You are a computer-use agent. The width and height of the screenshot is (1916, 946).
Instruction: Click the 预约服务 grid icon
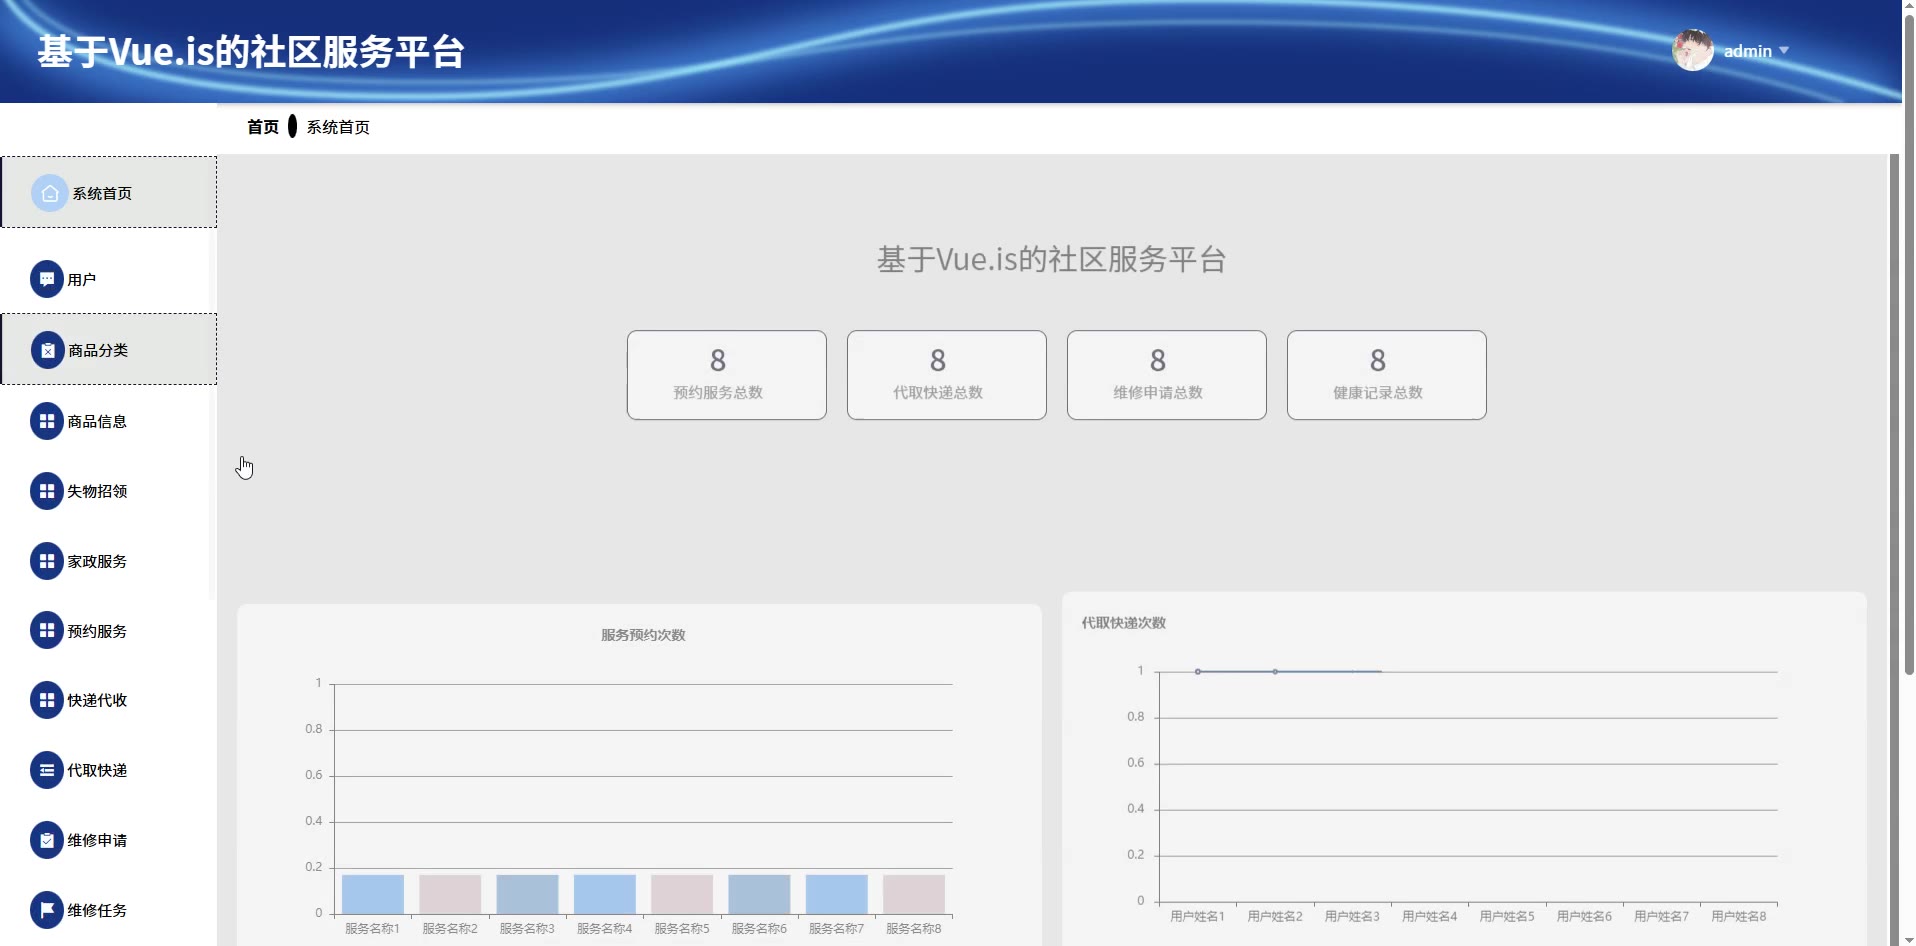coord(47,630)
